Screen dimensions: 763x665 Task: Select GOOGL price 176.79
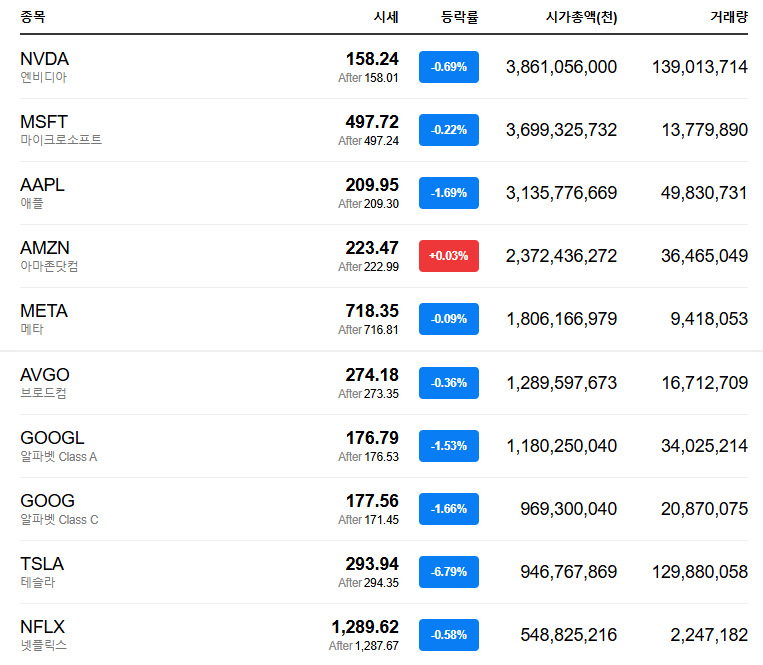click(372, 438)
